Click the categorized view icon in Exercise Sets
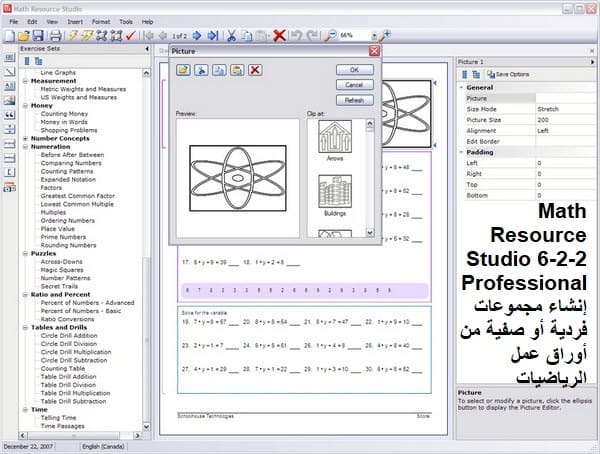600x454 pixels. click(x=39, y=61)
